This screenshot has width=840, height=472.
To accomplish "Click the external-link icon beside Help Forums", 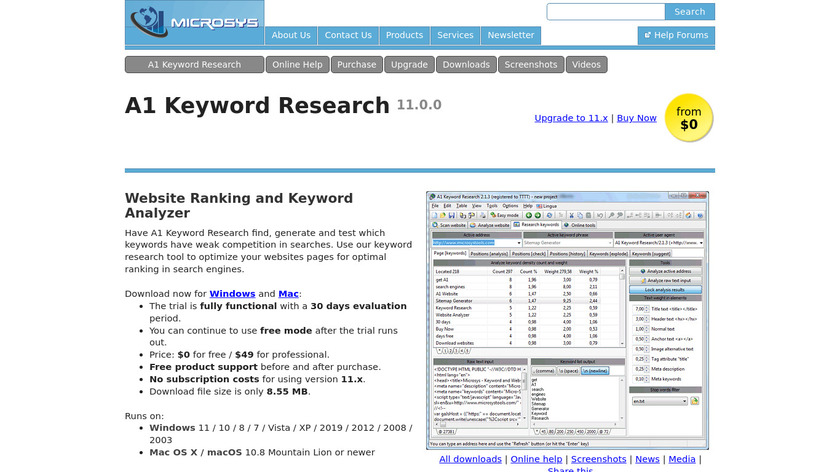I will coord(648,35).
